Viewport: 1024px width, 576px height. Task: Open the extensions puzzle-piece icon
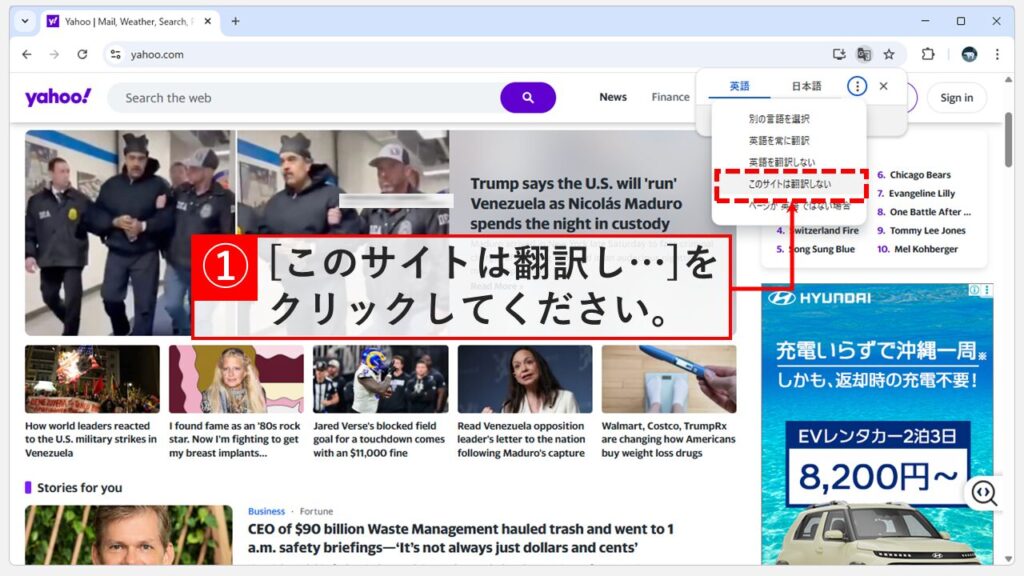point(929,54)
